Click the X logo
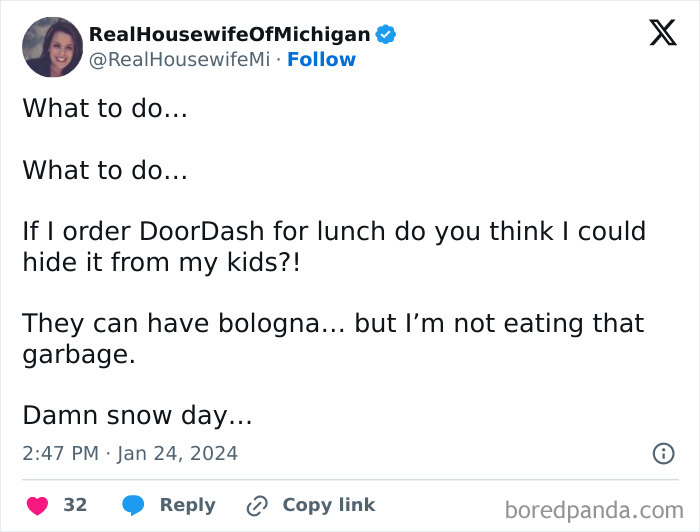The image size is (700, 532). coord(662,34)
